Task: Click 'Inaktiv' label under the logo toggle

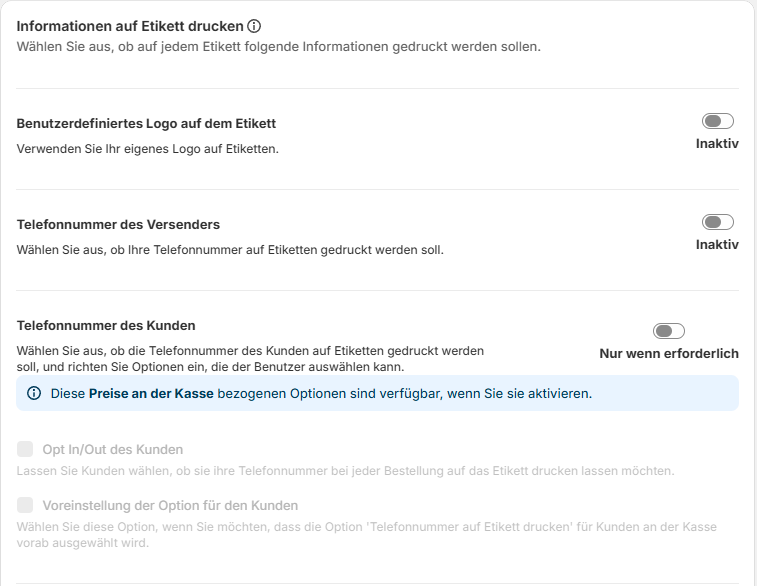Action: (x=717, y=143)
